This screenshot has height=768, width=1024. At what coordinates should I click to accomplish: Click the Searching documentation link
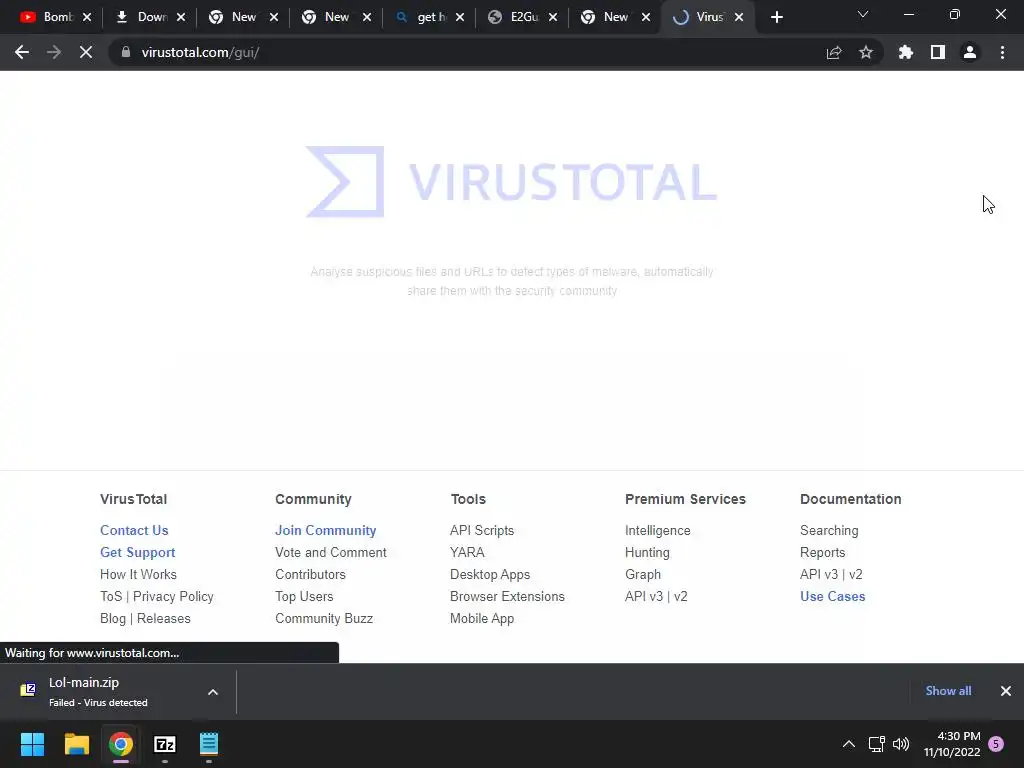click(x=829, y=530)
